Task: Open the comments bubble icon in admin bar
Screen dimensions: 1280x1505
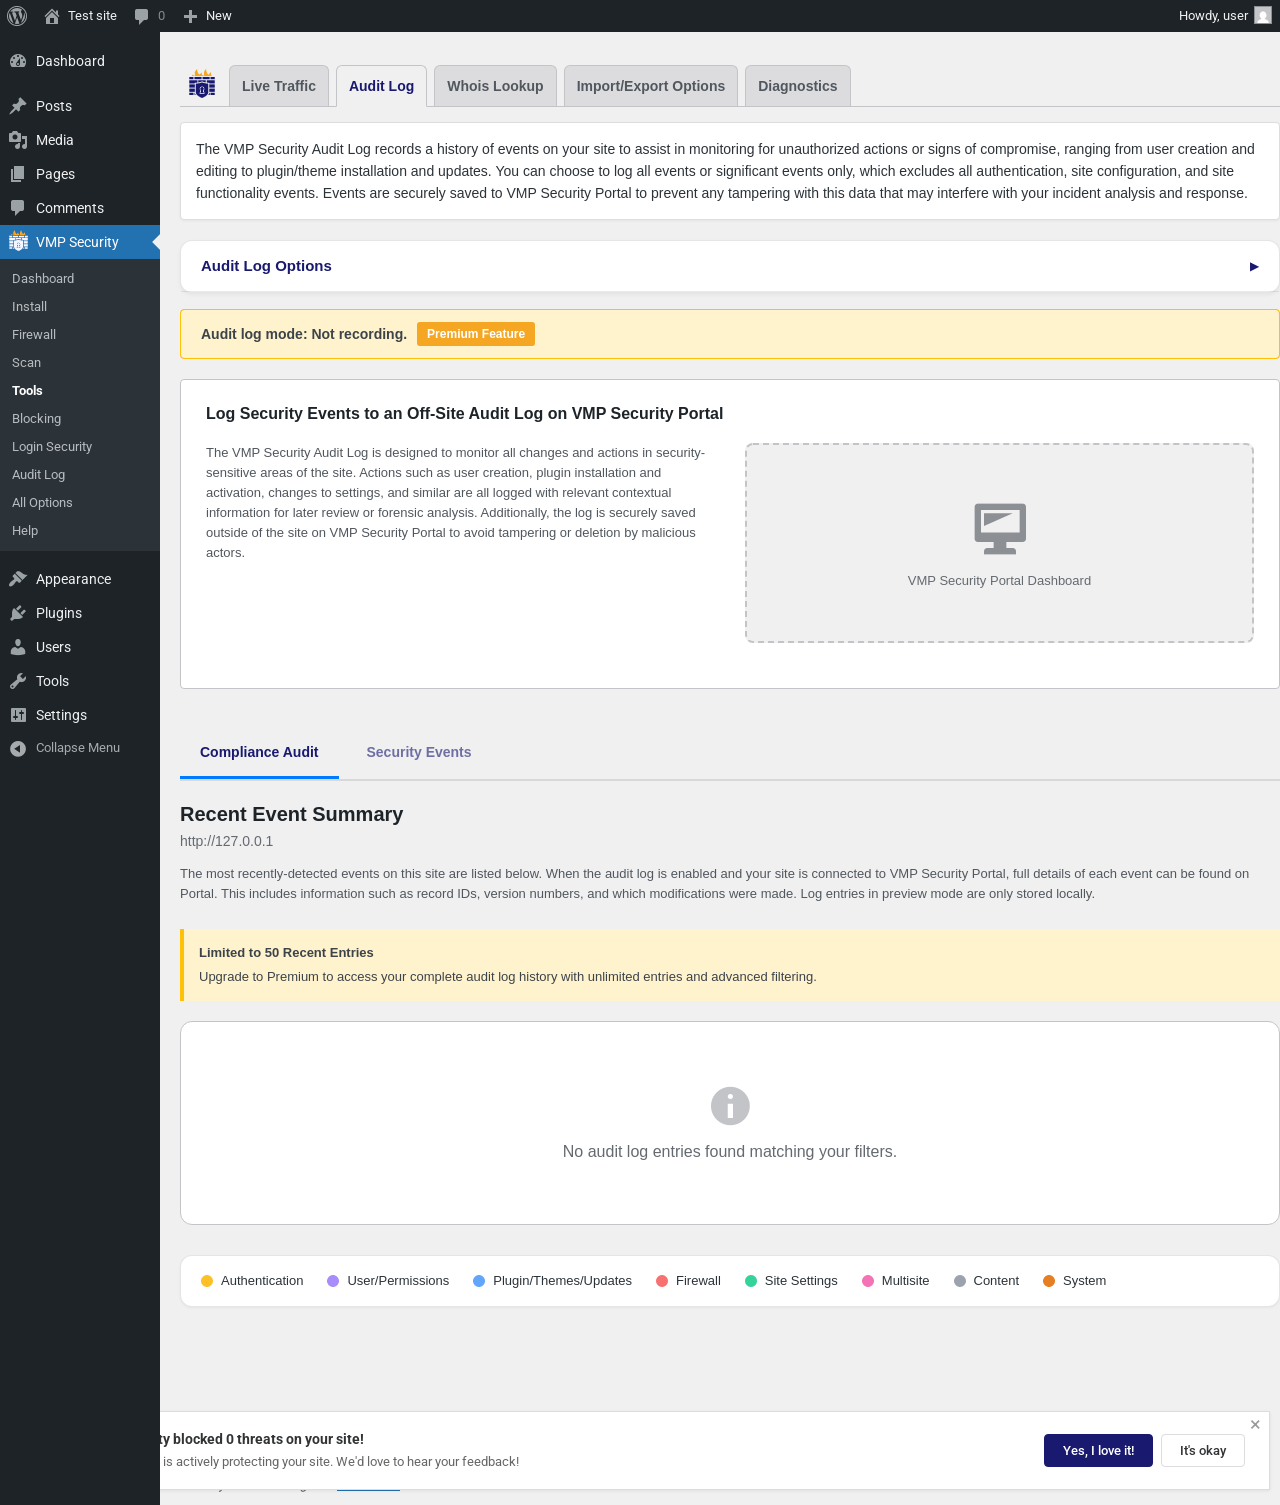Action: (141, 16)
